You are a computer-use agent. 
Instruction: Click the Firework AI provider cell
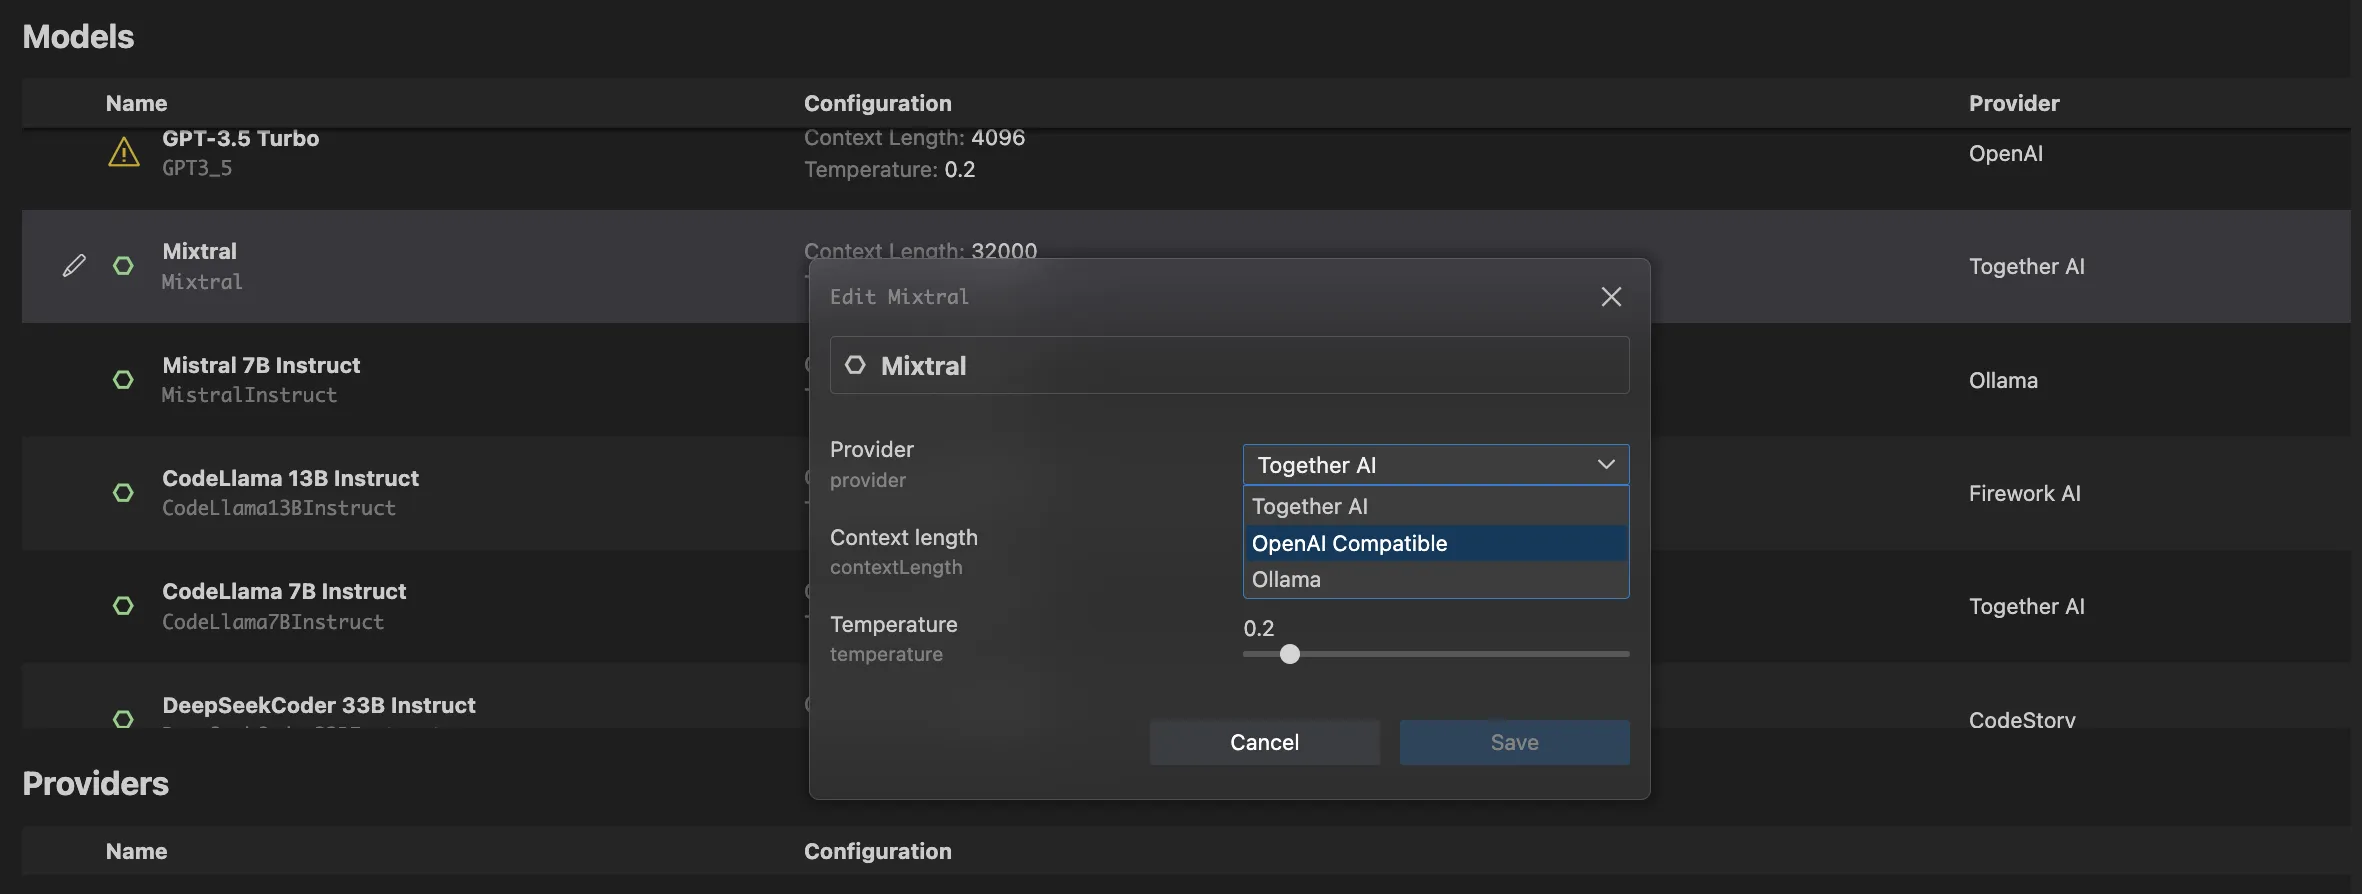pos(2025,493)
